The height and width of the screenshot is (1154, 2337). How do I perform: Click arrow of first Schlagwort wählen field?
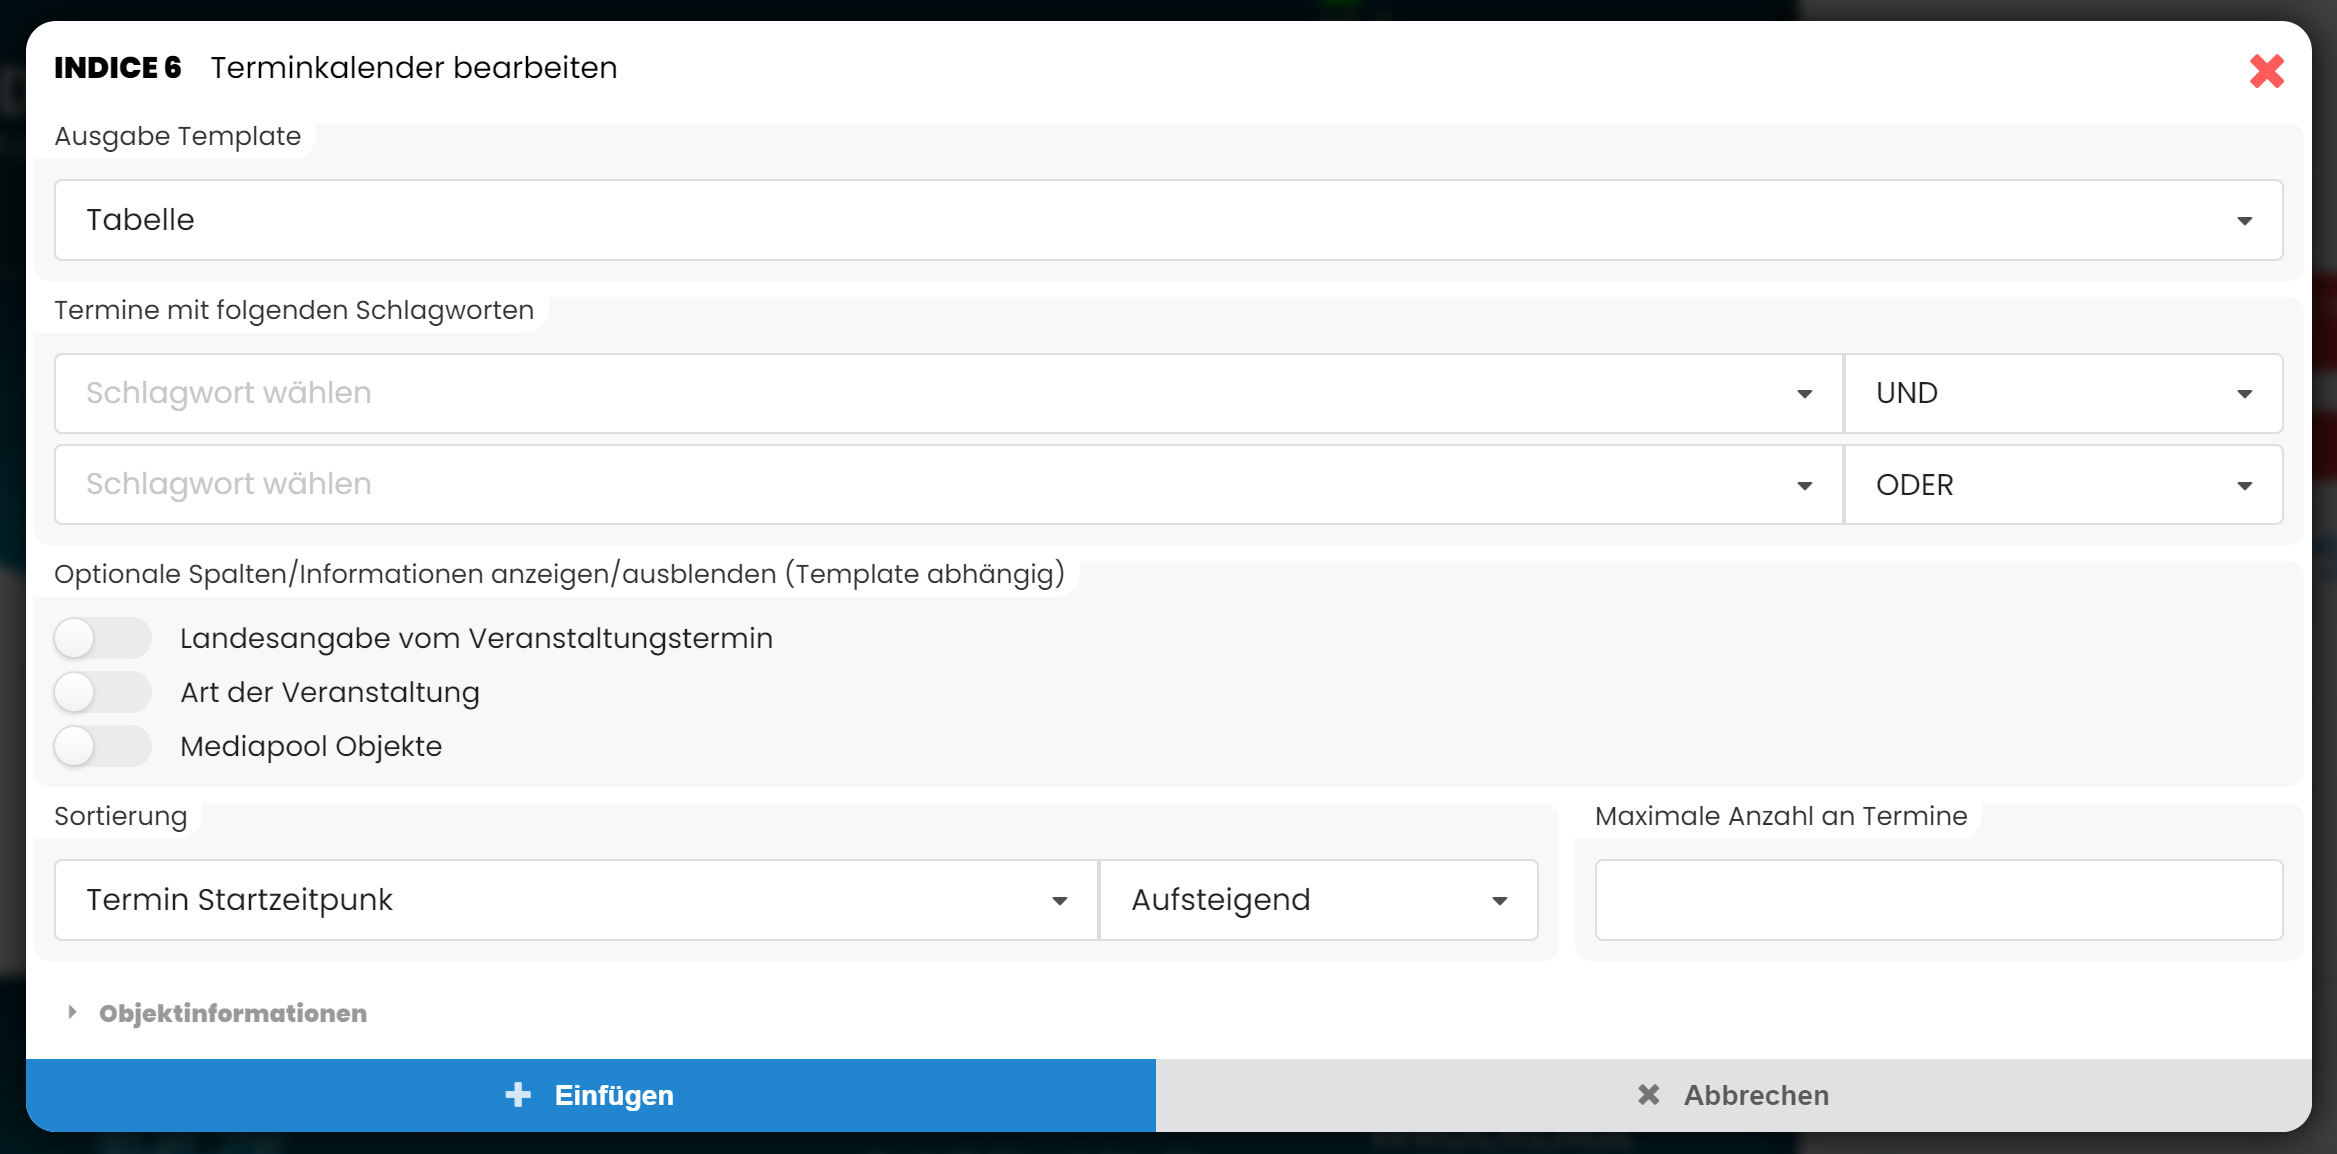point(1804,394)
